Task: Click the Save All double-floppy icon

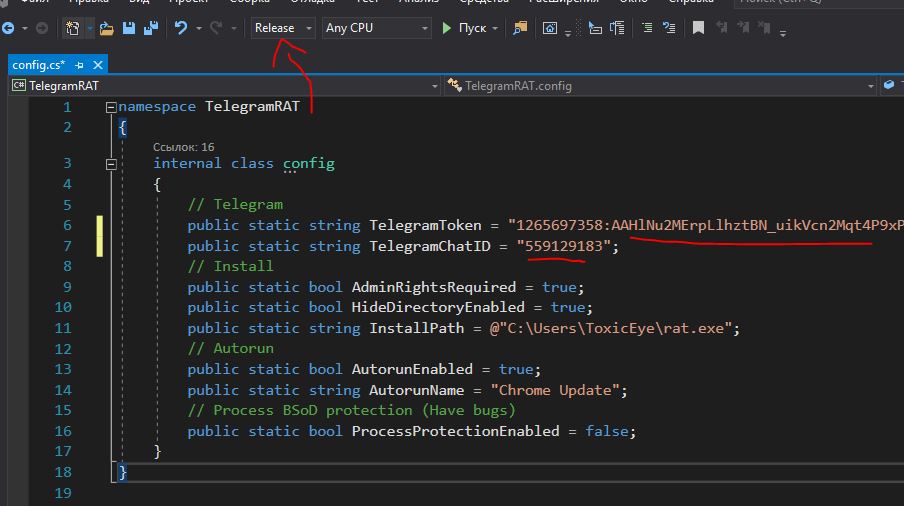Action: point(151,28)
